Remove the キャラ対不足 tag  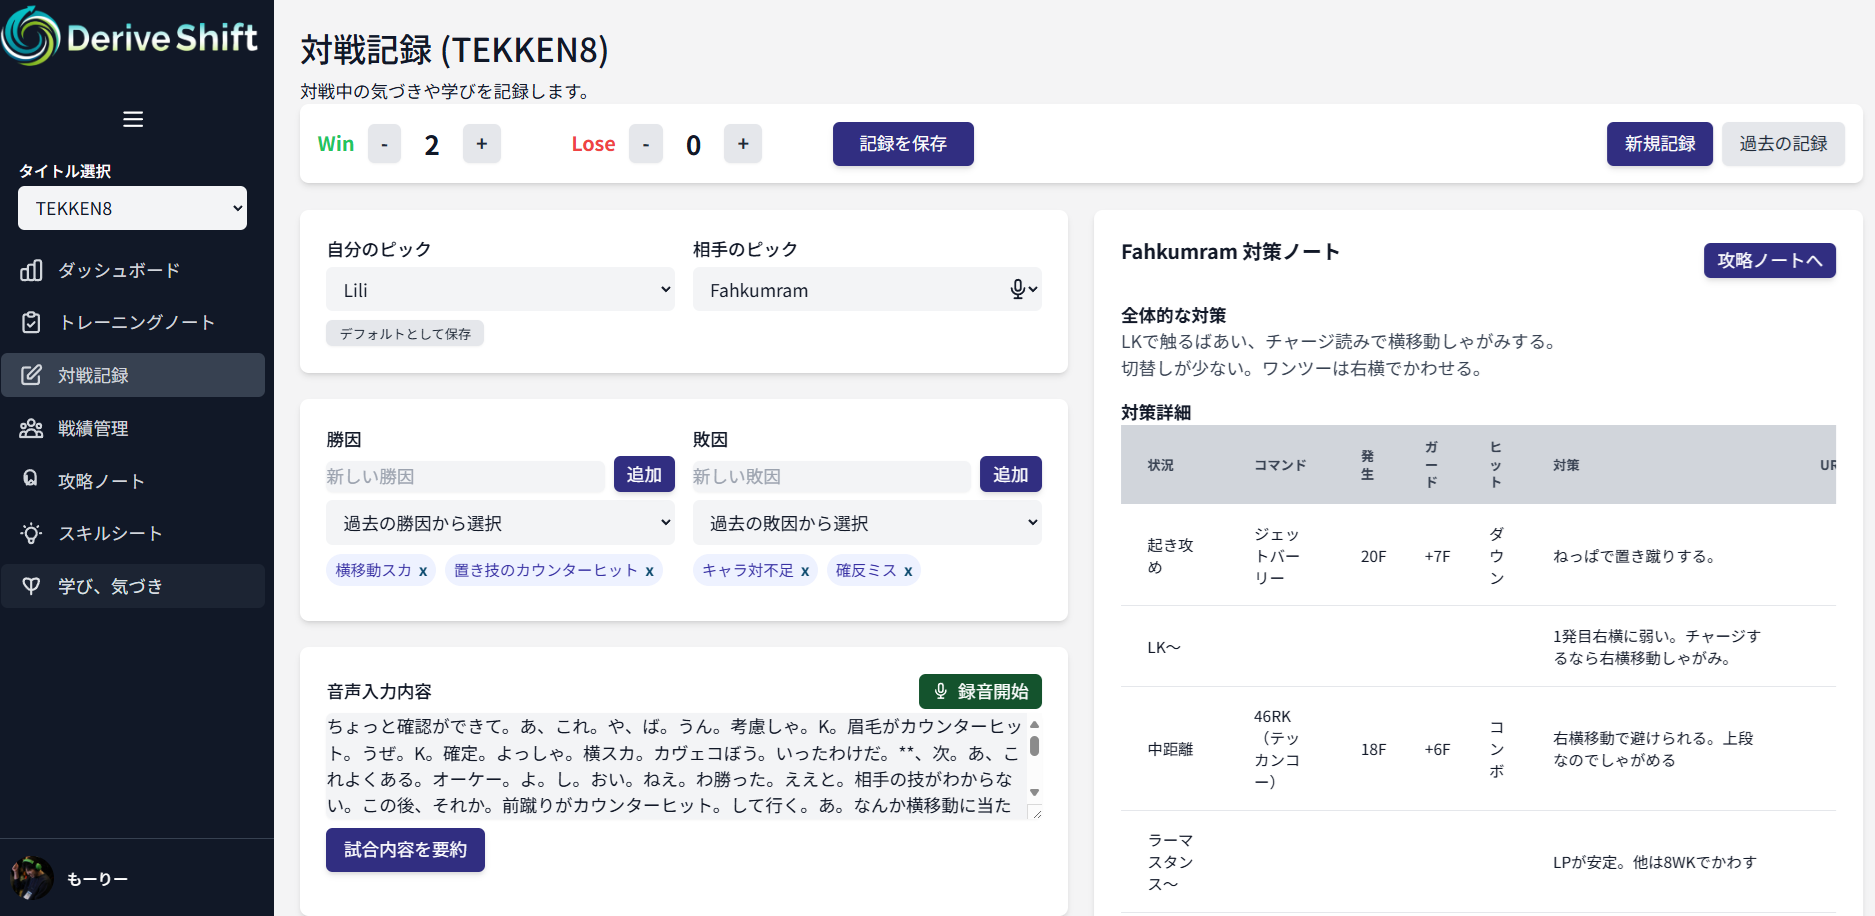pos(805,571)
